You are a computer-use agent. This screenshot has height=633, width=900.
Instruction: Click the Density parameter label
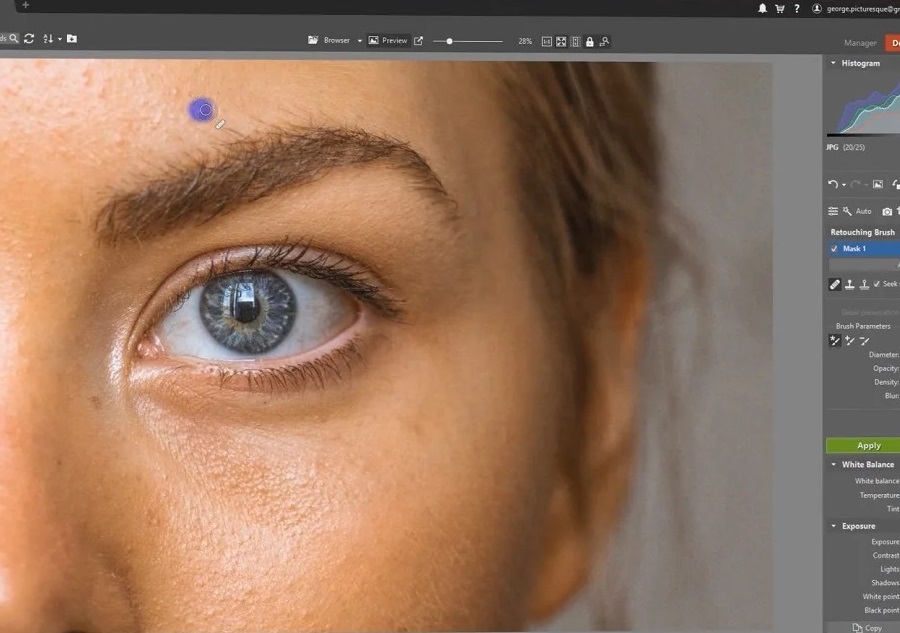point(887,382)
